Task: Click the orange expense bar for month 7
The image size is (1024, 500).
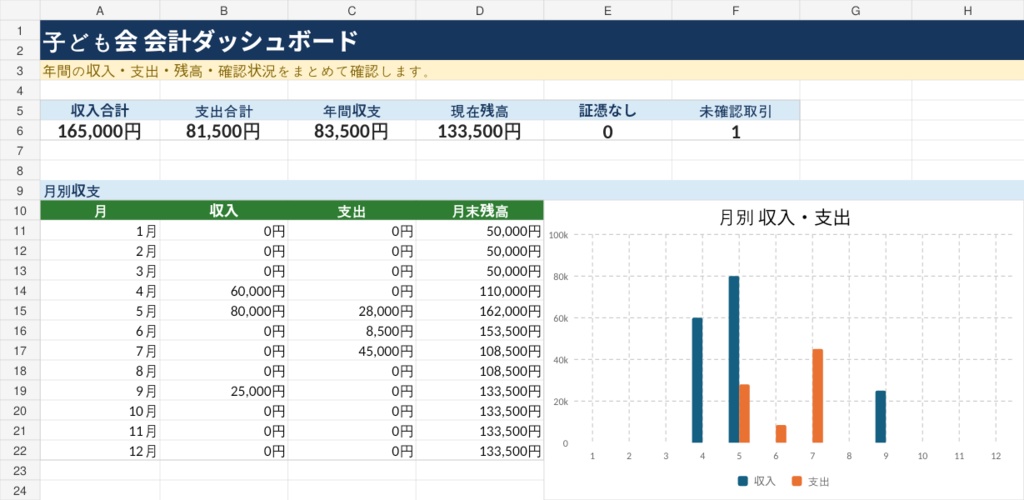Action: pos(818,396)
